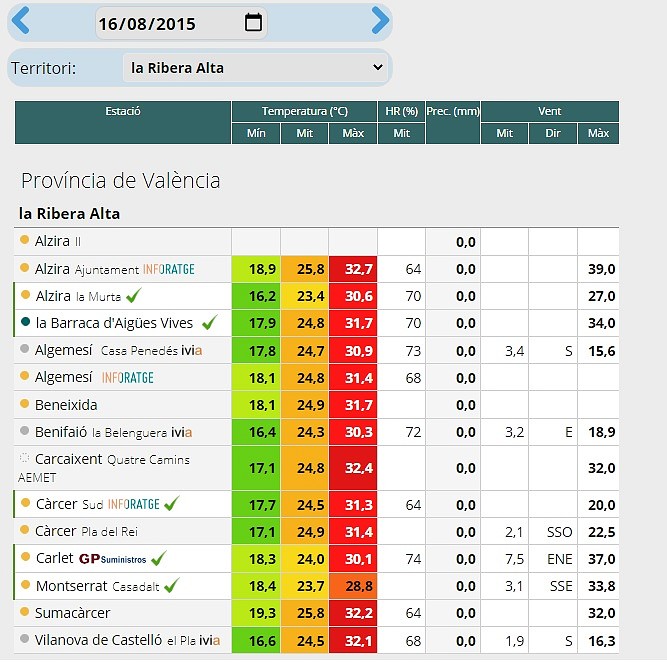
Task: Click INFORATGE logo in Càrcer Sud row
Action: pyautogui.click(x=134, y=504)
